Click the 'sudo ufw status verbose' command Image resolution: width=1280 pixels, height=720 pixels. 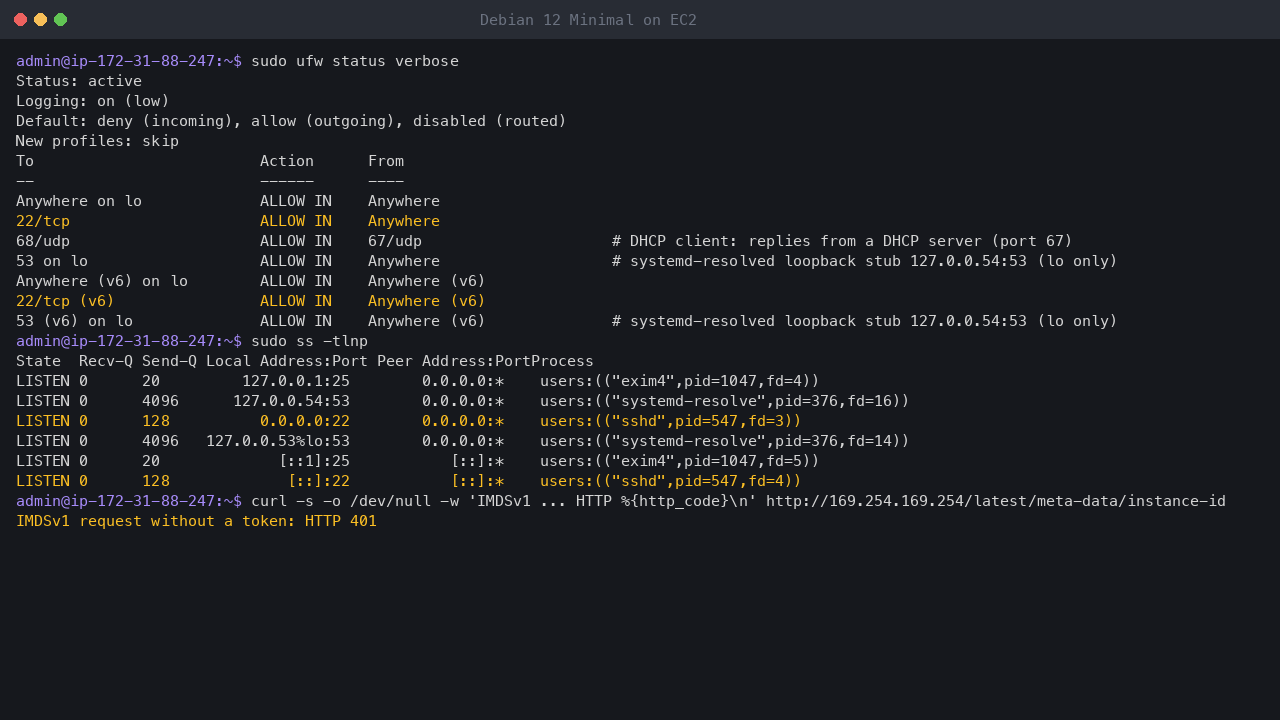click(355, 61)
